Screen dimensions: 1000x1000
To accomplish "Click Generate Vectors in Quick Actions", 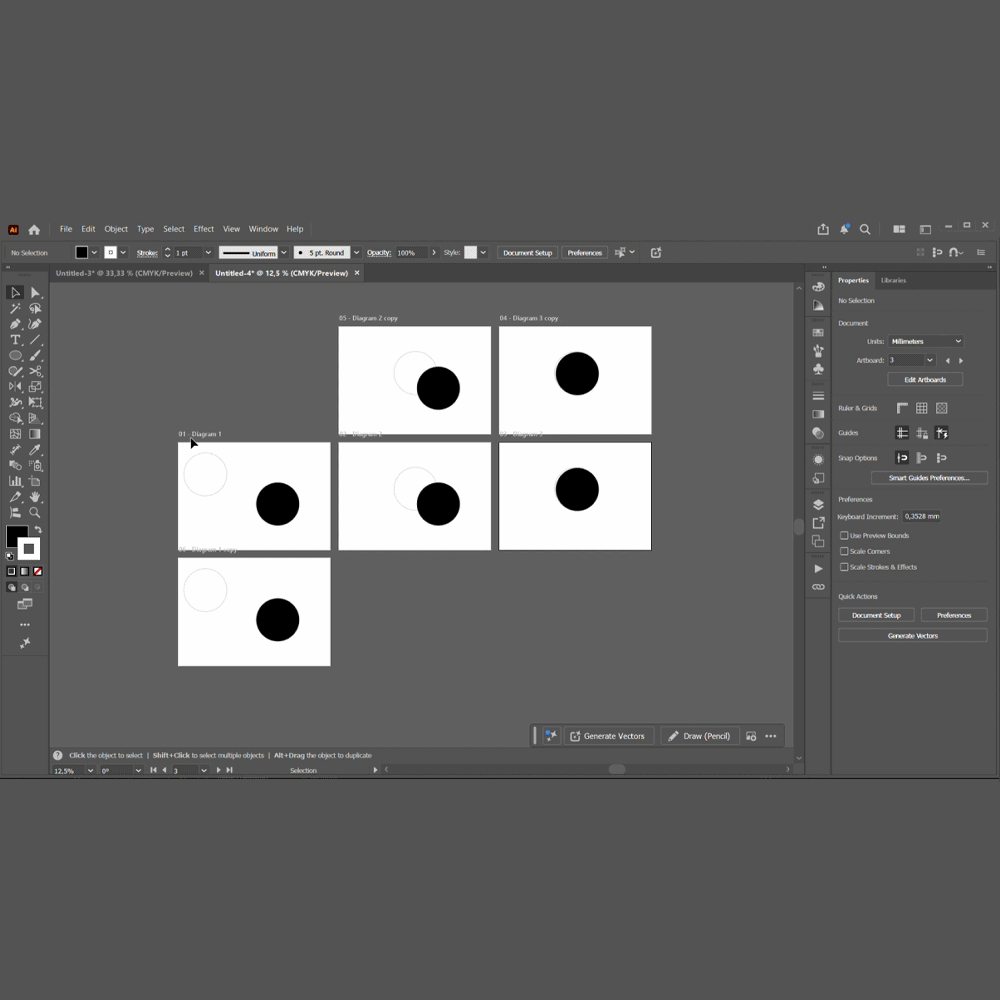I will pos(913,636).
